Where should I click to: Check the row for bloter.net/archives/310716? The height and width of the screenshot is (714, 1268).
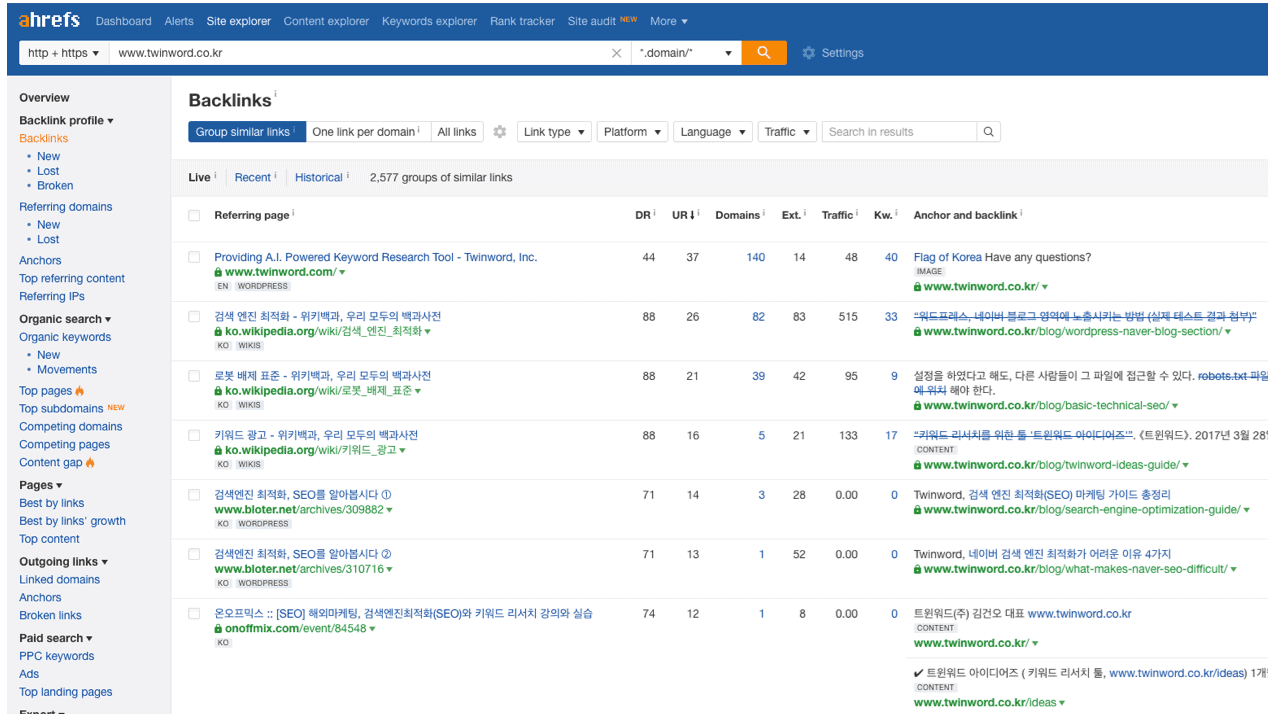tap(194, 554)
